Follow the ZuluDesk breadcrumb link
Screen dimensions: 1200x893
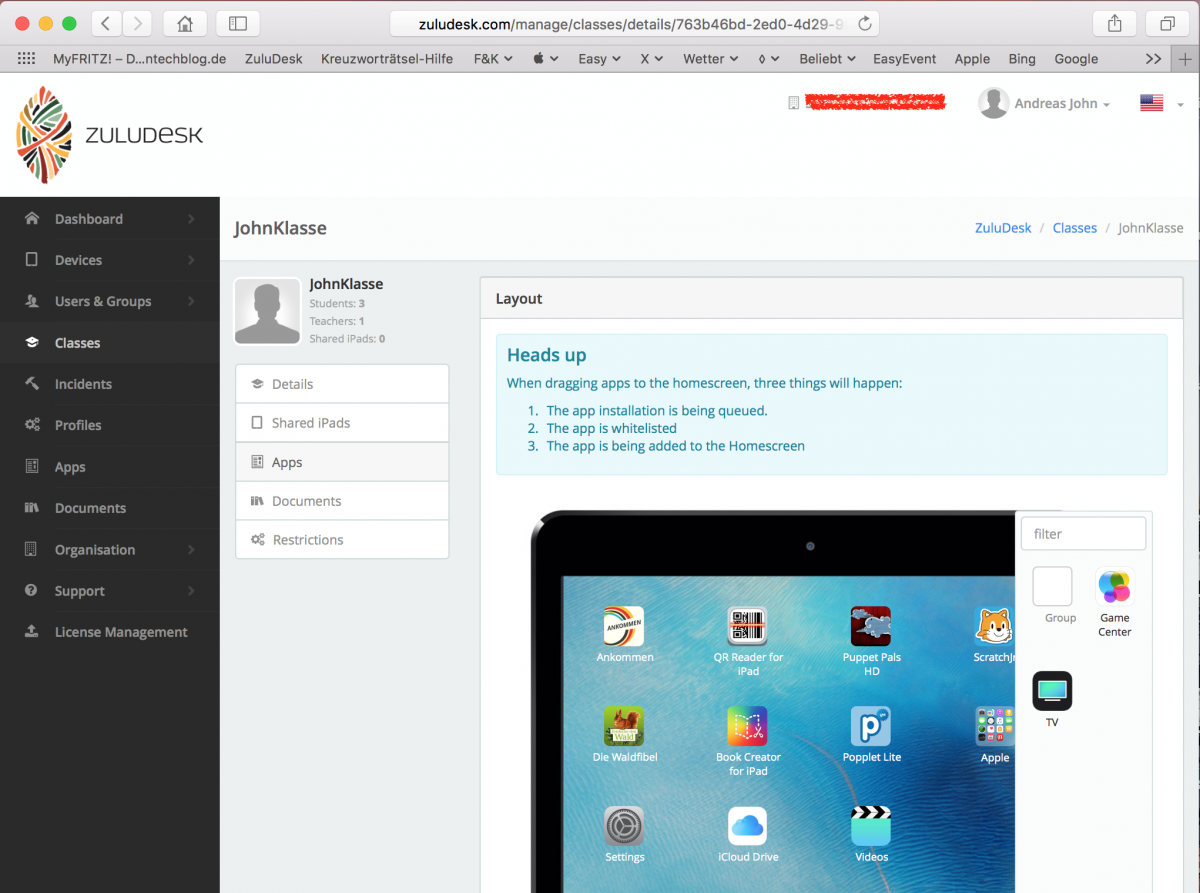1003,228
